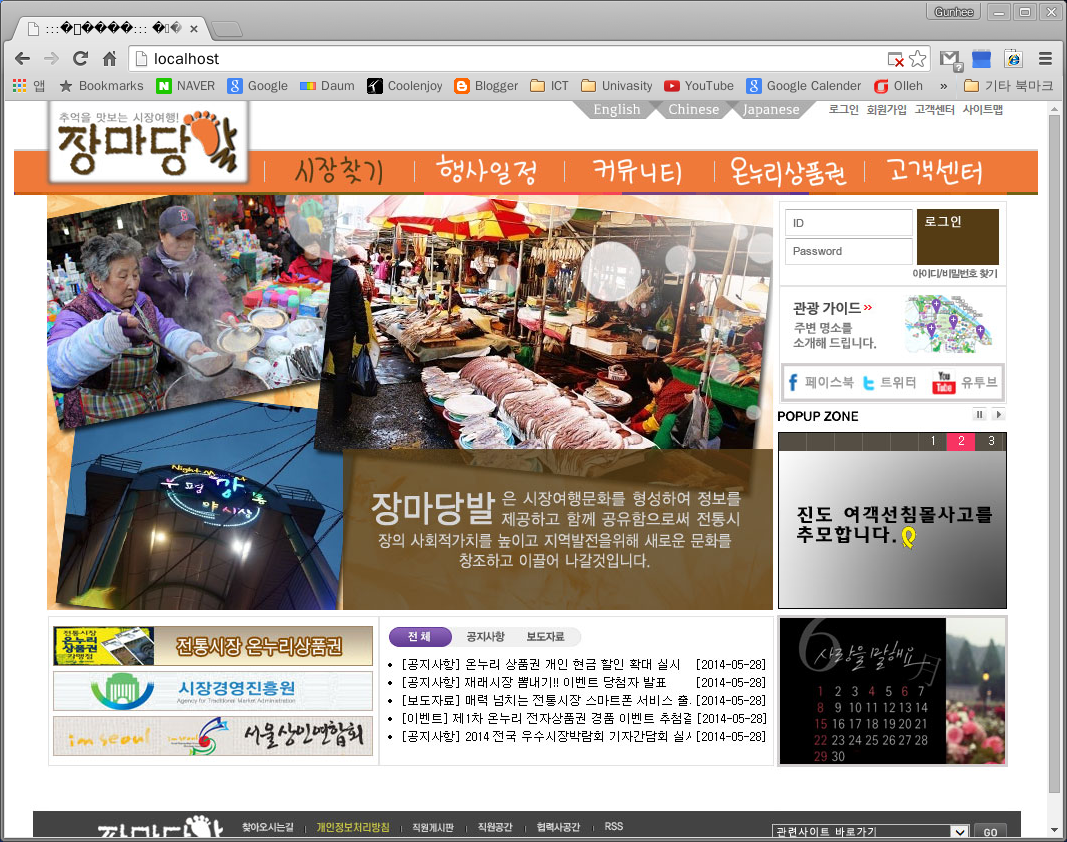Open the Olleh bookmark
The width and height of the screenshot is (1067, 842).
click(898, 86)
